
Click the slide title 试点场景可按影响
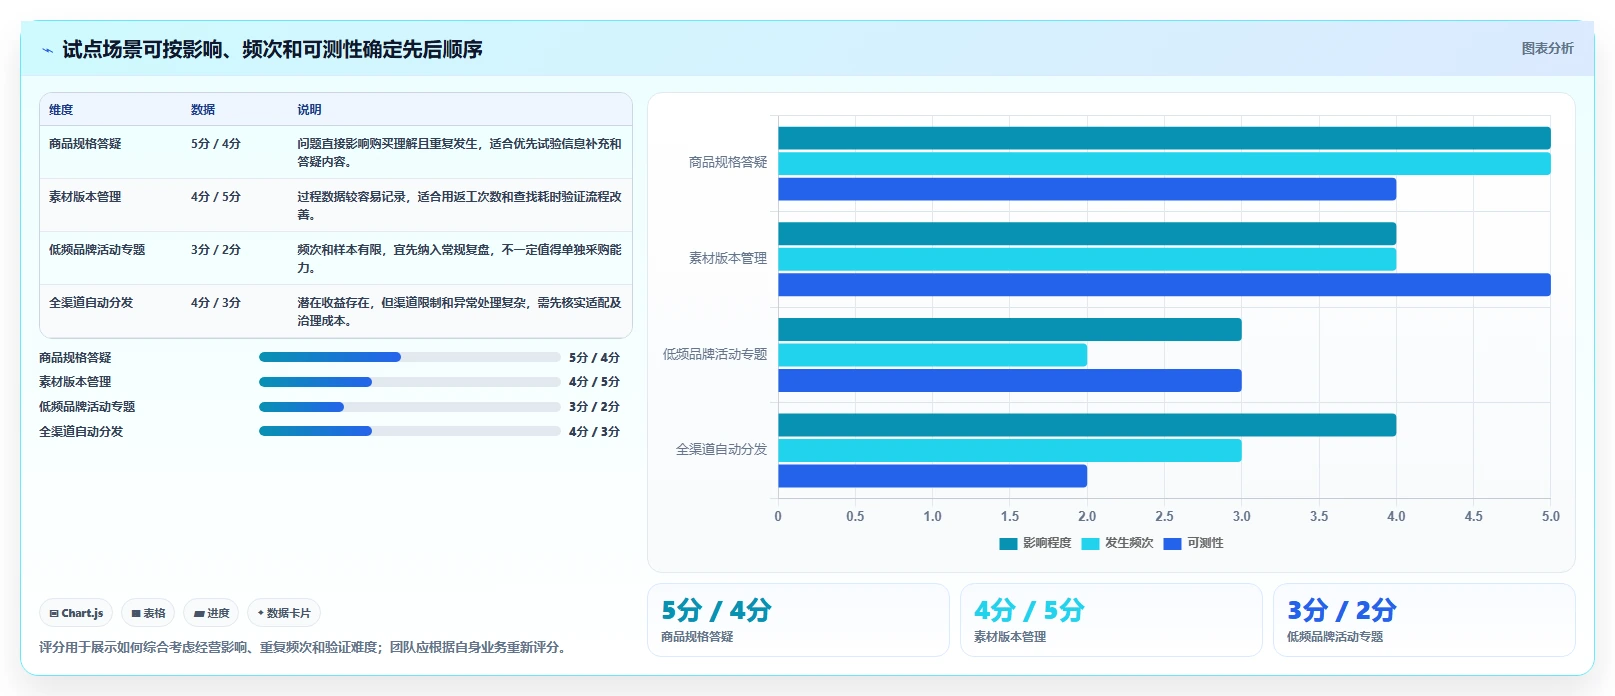click(272, 49)
